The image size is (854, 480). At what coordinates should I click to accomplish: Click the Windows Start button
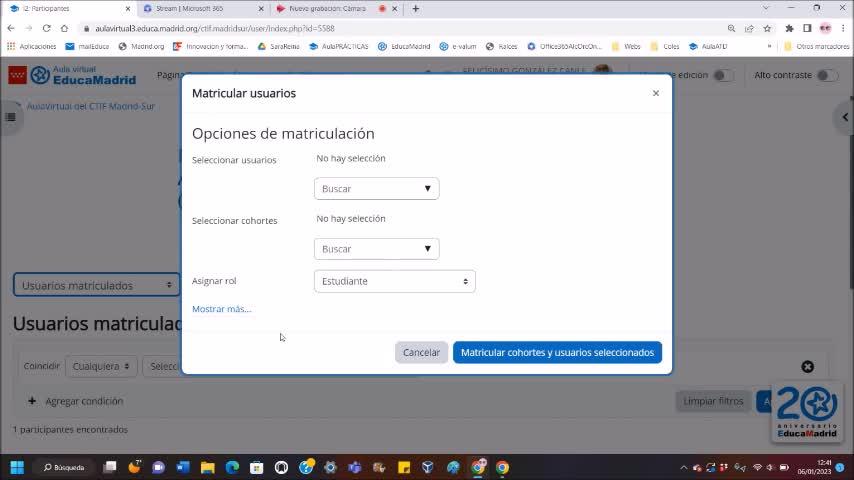point(17,467)
